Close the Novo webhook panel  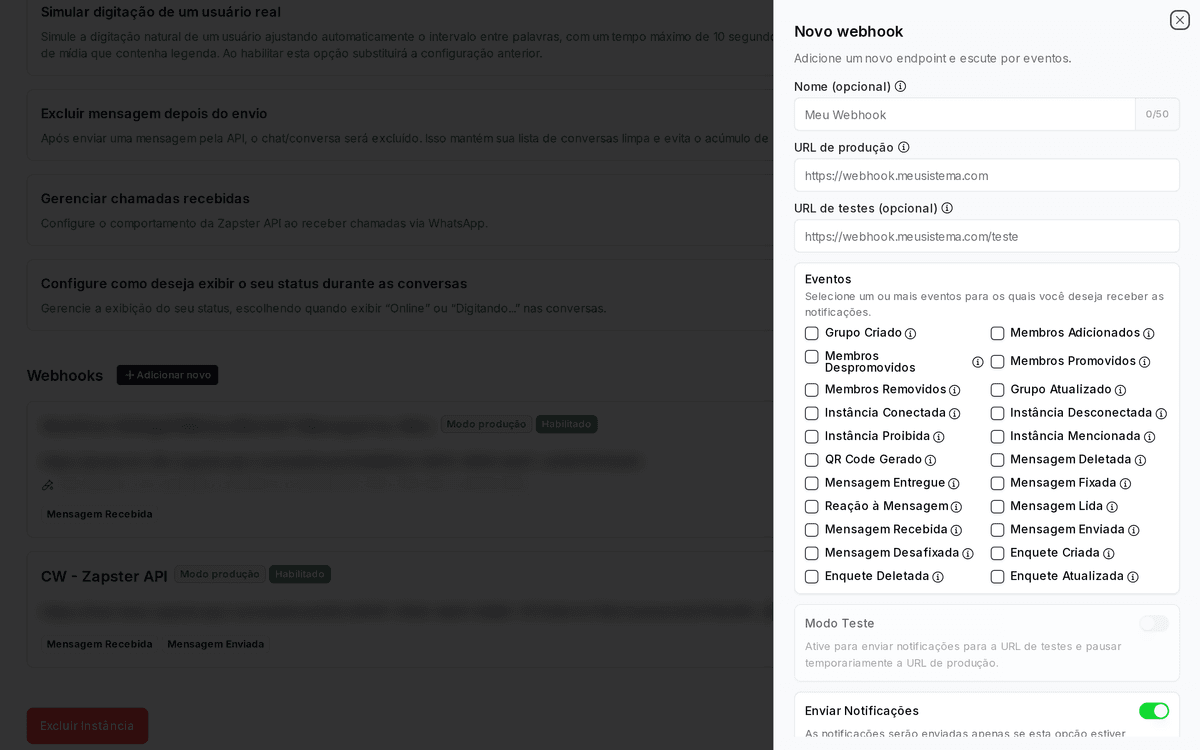coord(1180,20)
